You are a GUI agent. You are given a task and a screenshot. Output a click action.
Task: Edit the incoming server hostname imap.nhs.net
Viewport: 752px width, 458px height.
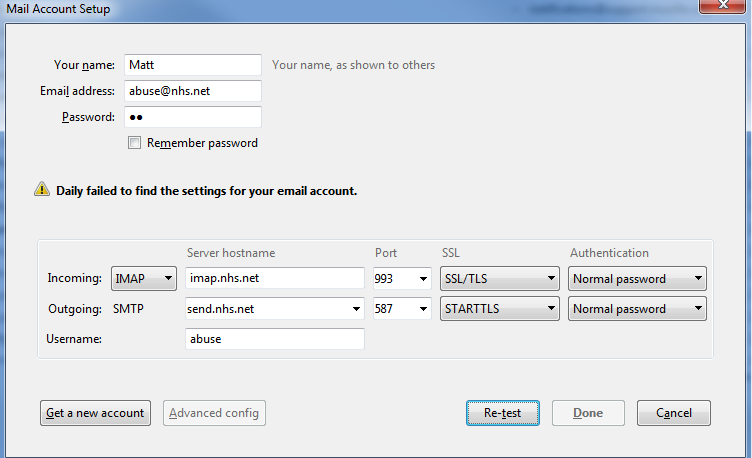pyautogui.click(x=275, y=279)
